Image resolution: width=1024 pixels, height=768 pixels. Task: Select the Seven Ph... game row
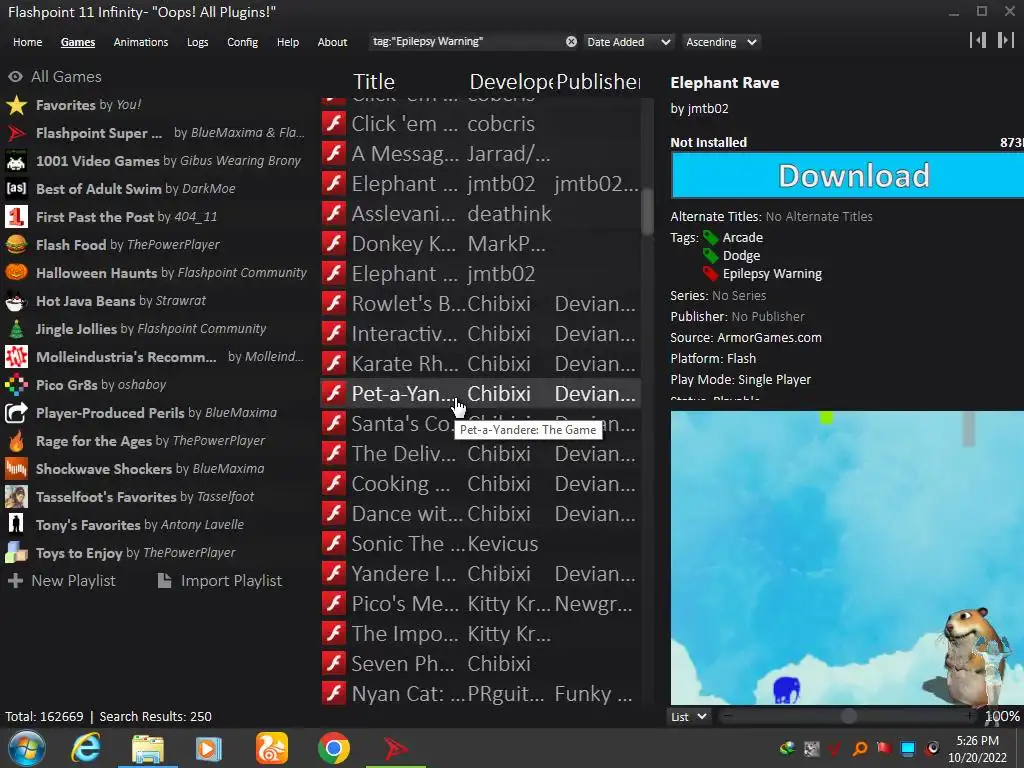pyautogui.click(x=481, y=664)
